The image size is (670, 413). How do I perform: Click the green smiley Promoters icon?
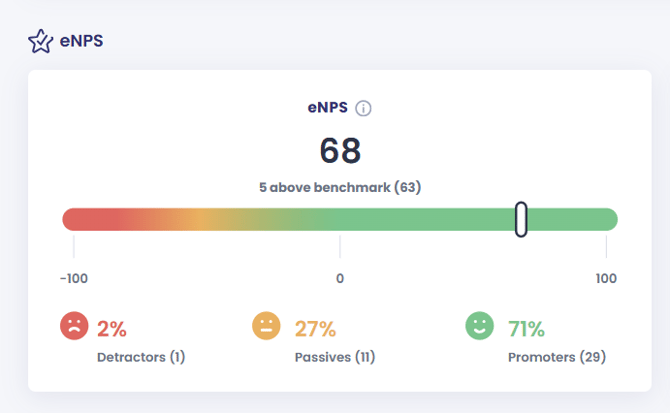pos(480,326)
